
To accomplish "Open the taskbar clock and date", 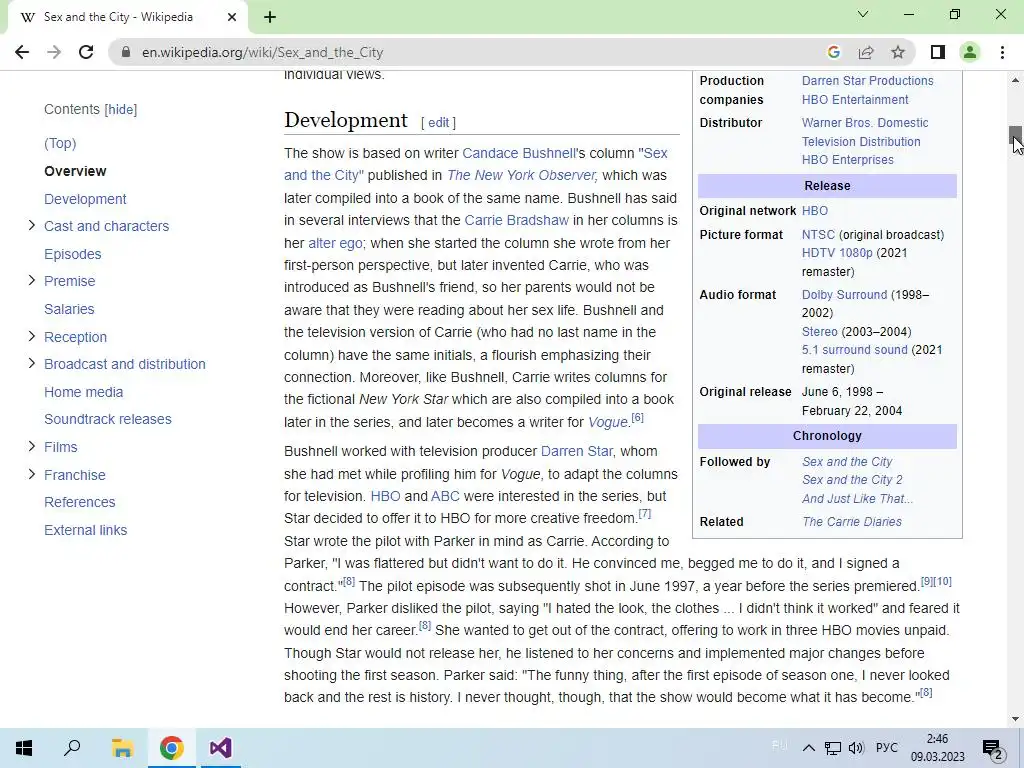I will point(938,748).
